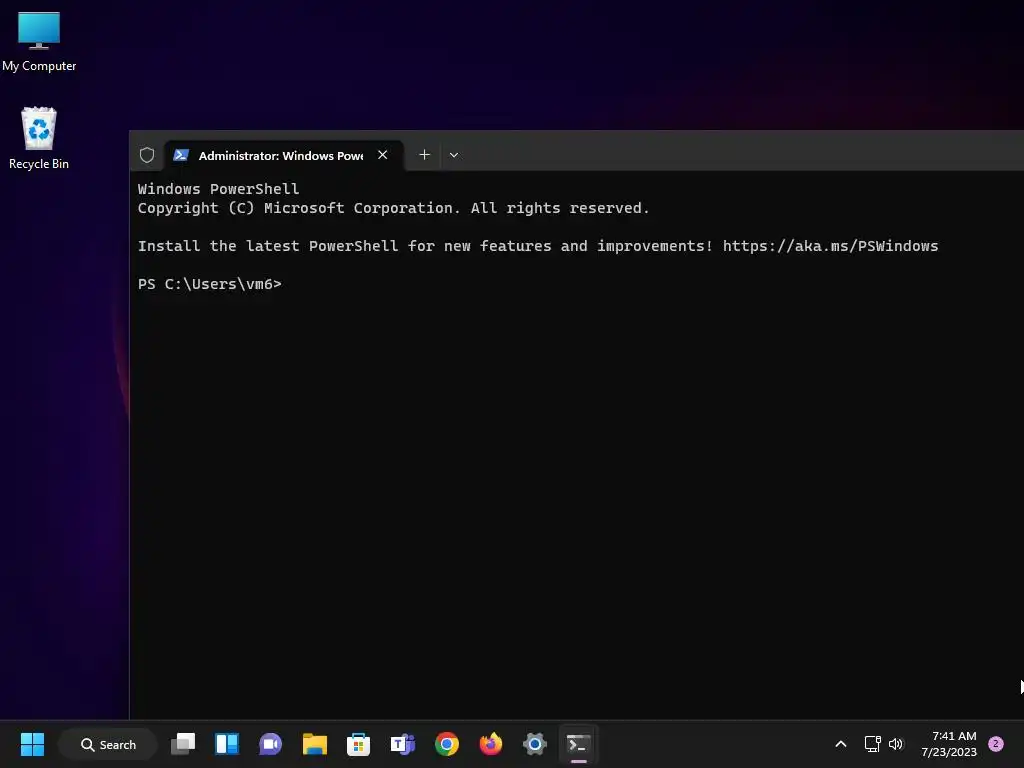Open the volume tray icon

point(896,744)
